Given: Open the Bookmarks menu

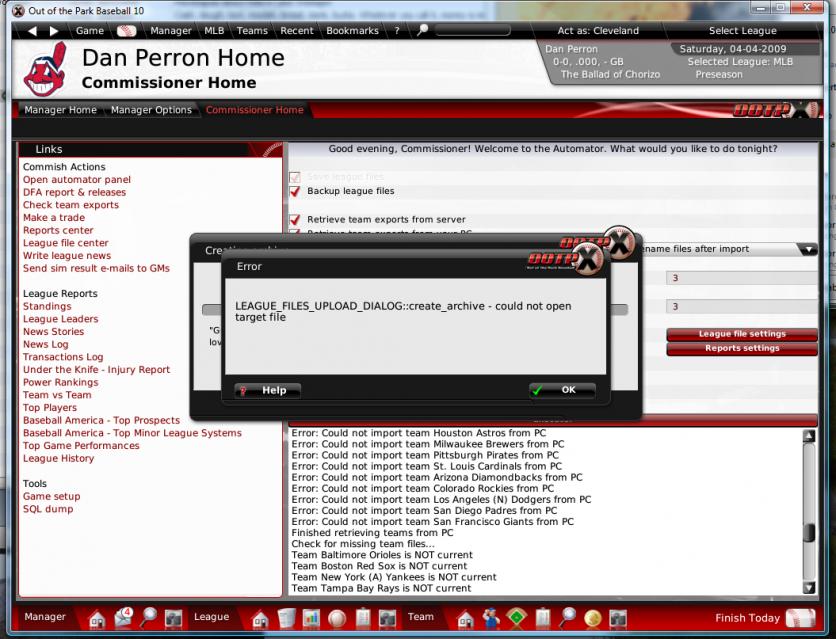Looking at the screenshot, I should [x=352, y=31].
